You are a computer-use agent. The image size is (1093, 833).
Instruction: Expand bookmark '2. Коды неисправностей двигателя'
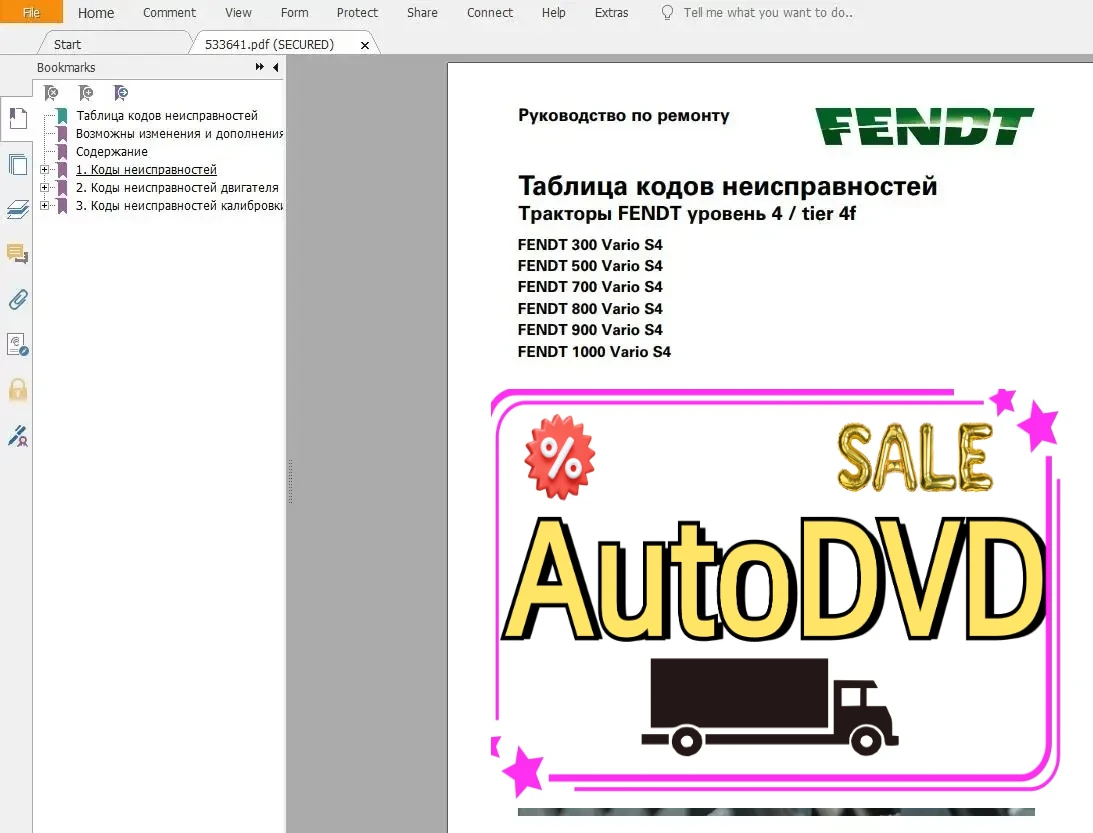tap(44, 188)
